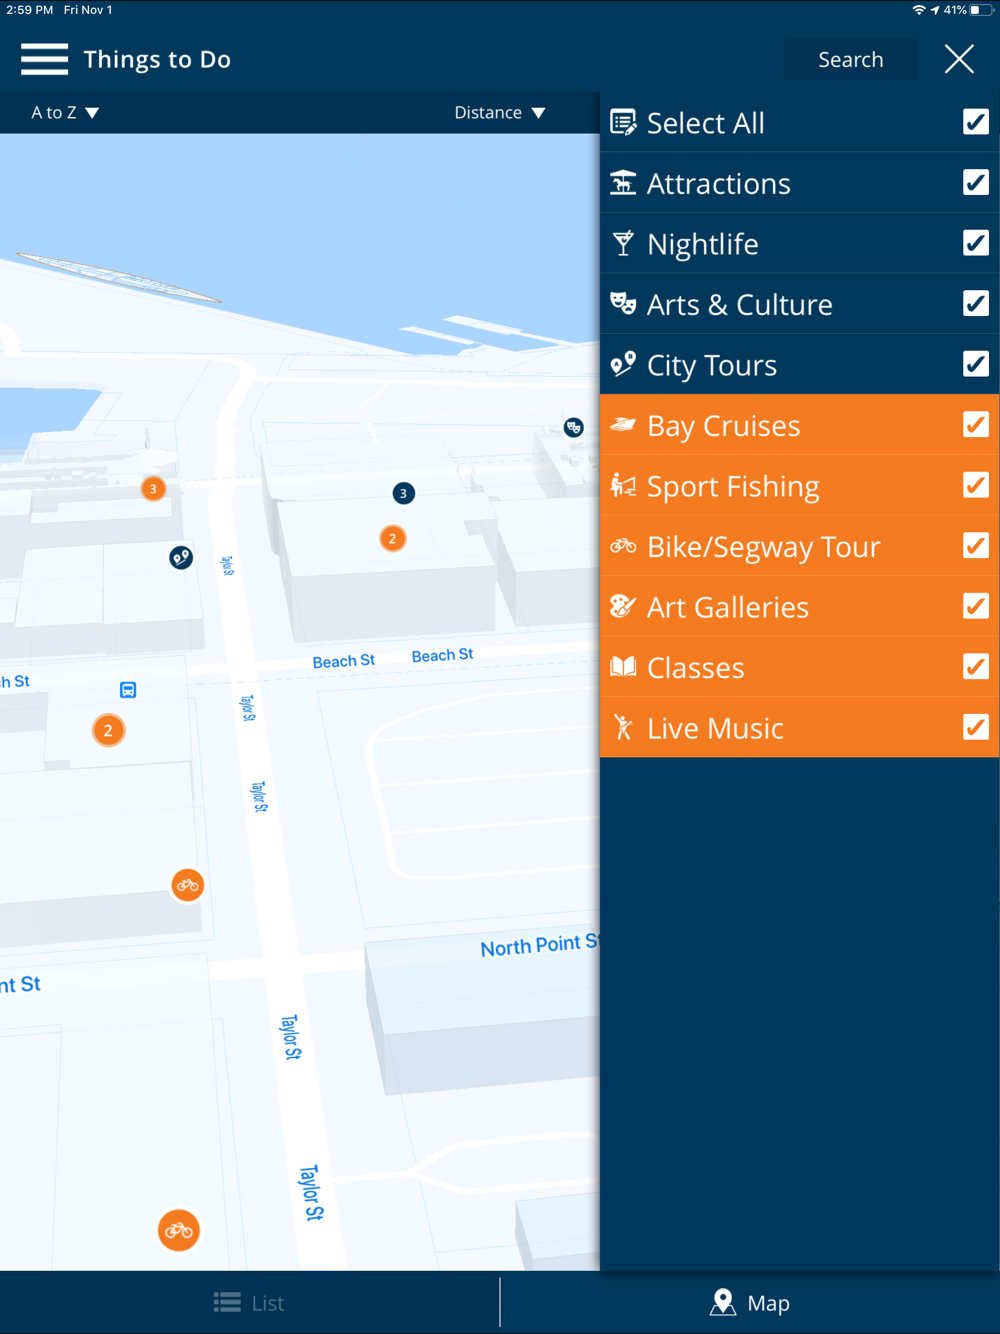Click the Art Galleries palette icon
This screenshot has height=1334, width=1000.
click(x=623, y=606)
